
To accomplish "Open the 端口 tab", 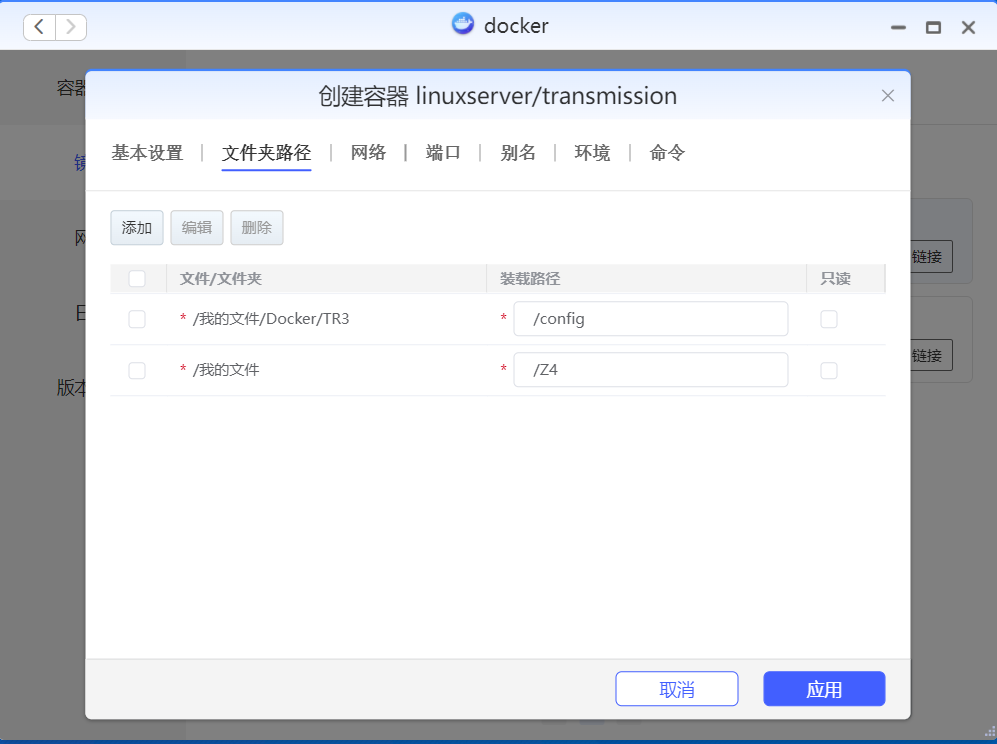I will 443,153.
